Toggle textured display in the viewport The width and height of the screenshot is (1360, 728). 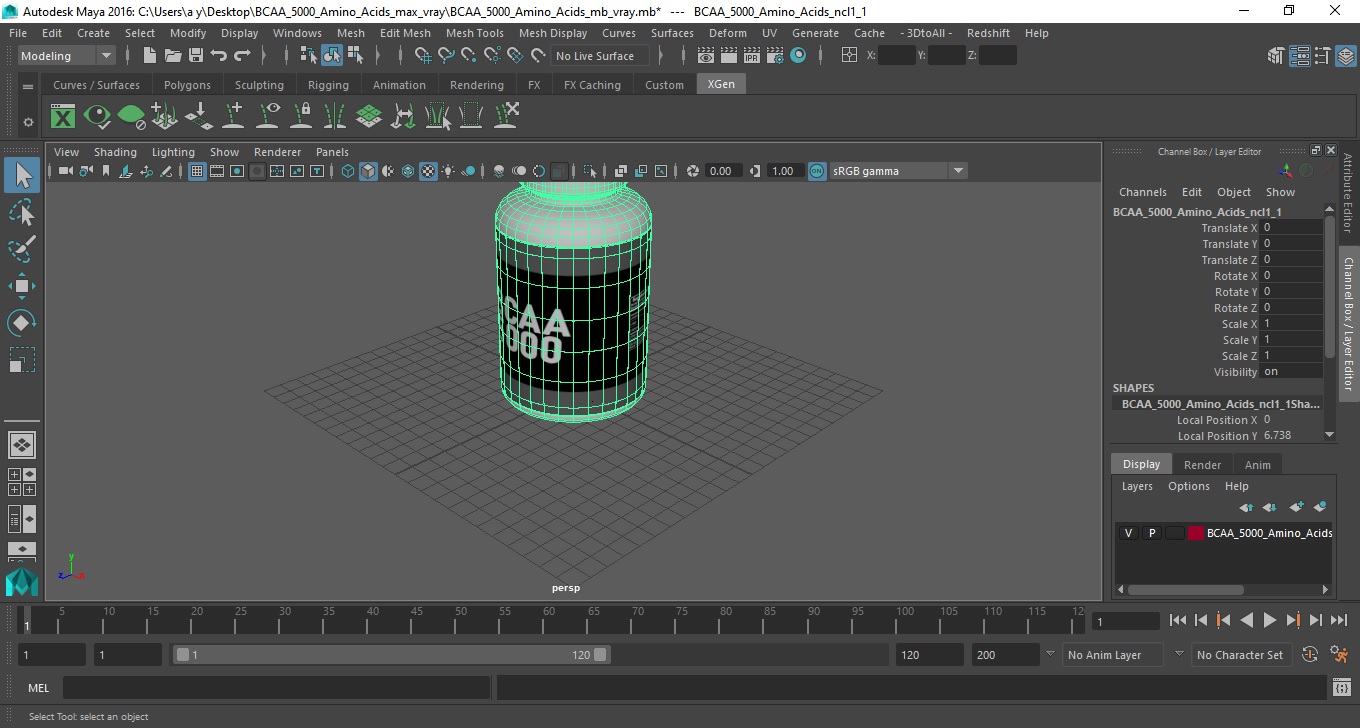(428, 171)
